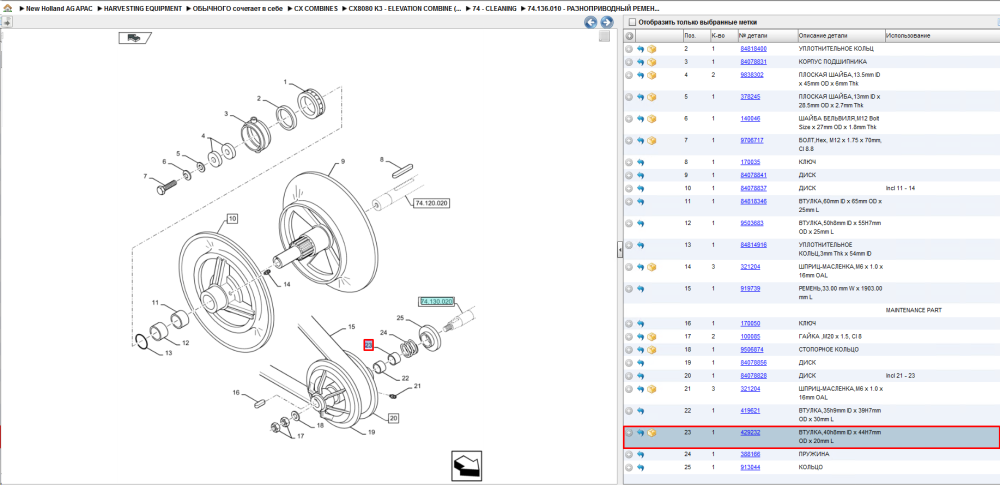Collapse the parts list splitter handle
1000x485 pixels.
(x=619, y=251)
